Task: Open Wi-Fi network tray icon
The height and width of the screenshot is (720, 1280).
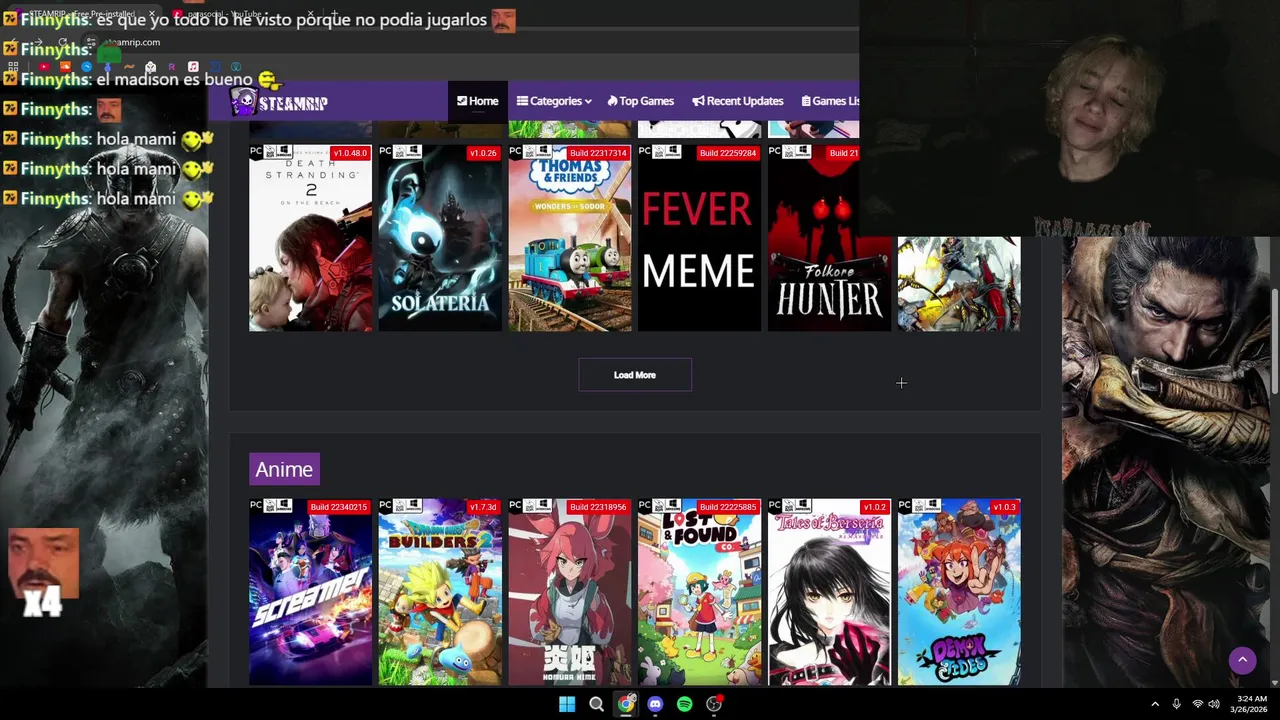Action: [x=1197, y=704]
